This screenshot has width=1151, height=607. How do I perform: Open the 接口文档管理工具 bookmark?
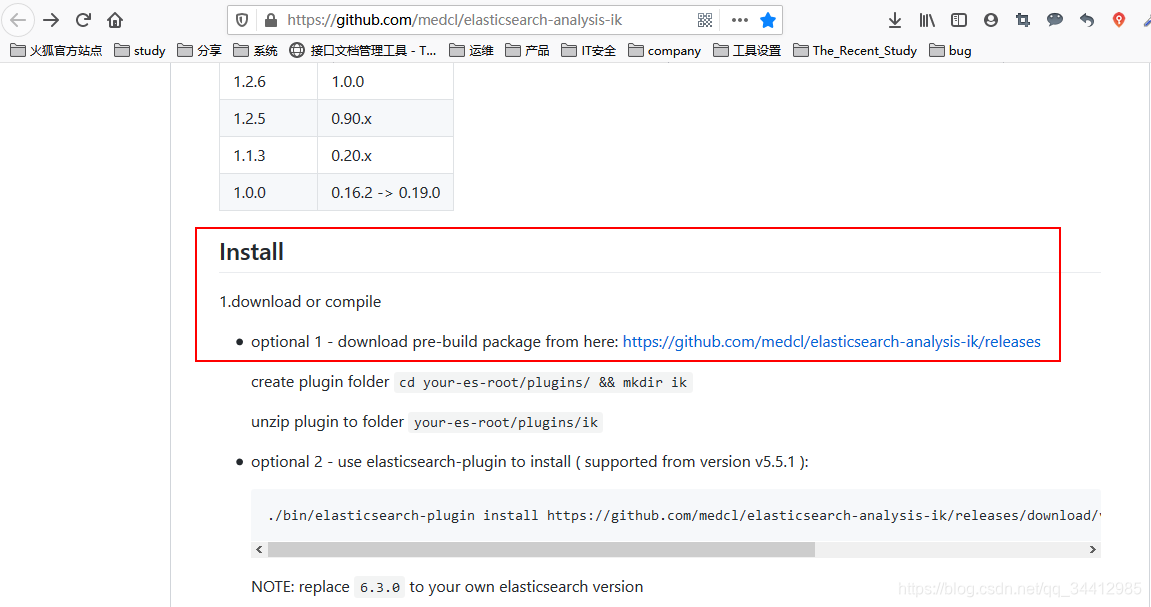click(363, 51)
